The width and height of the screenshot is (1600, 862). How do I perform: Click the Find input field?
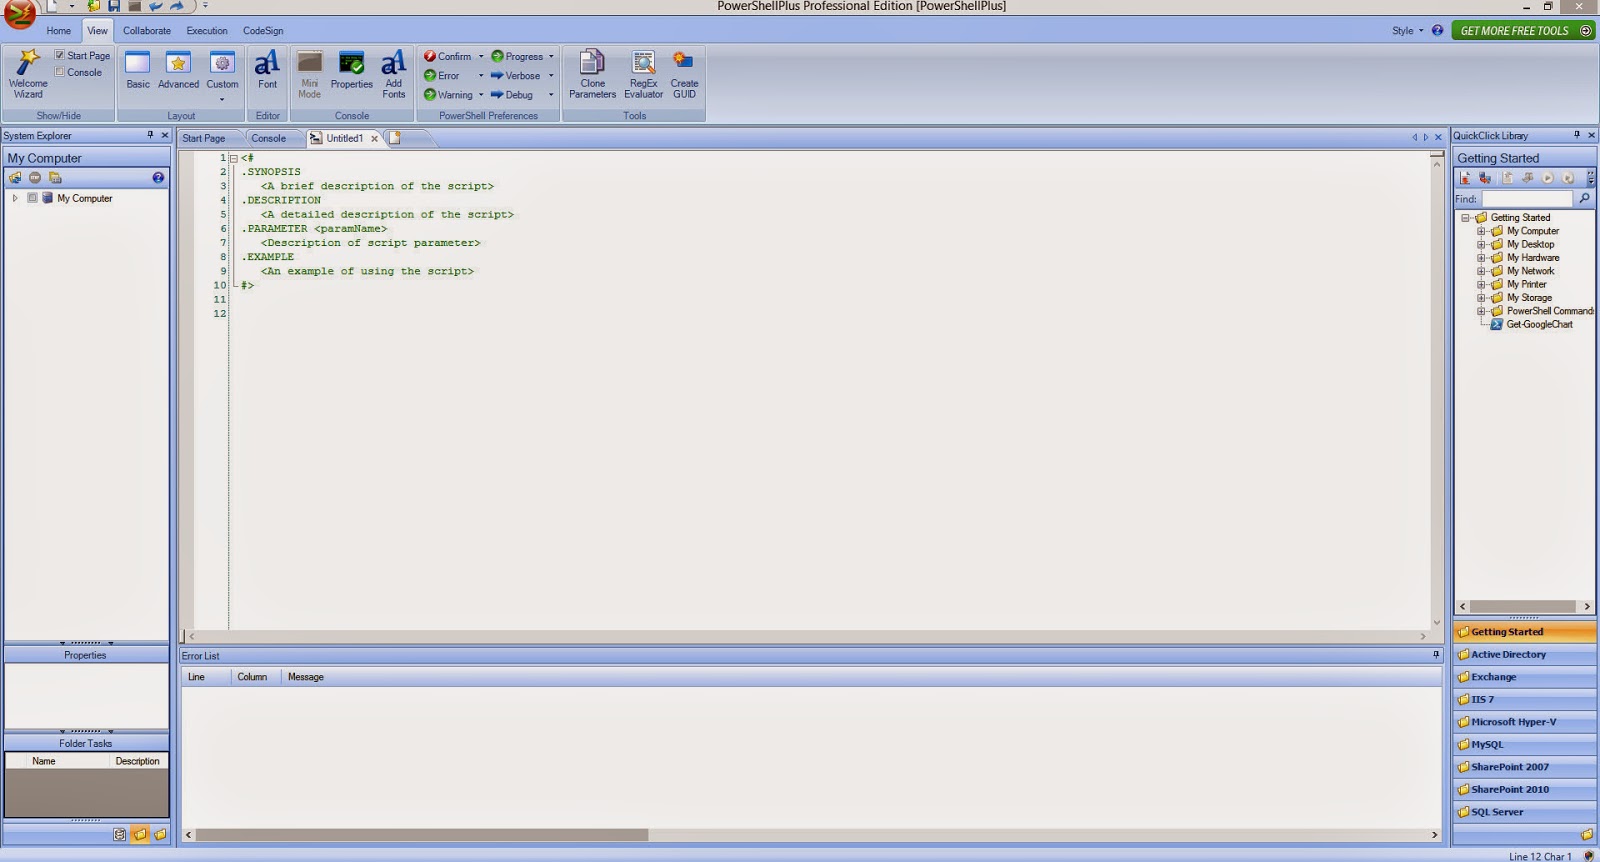click(x=1526, y=199)
